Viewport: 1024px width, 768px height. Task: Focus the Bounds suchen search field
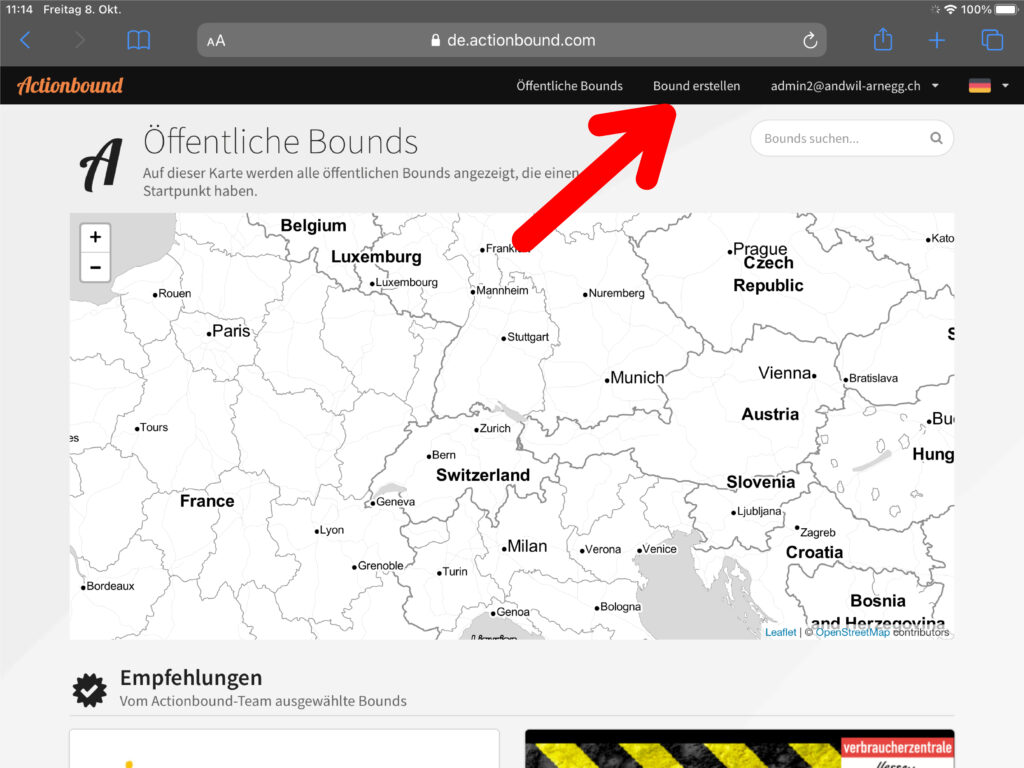[x=838, y=139]
